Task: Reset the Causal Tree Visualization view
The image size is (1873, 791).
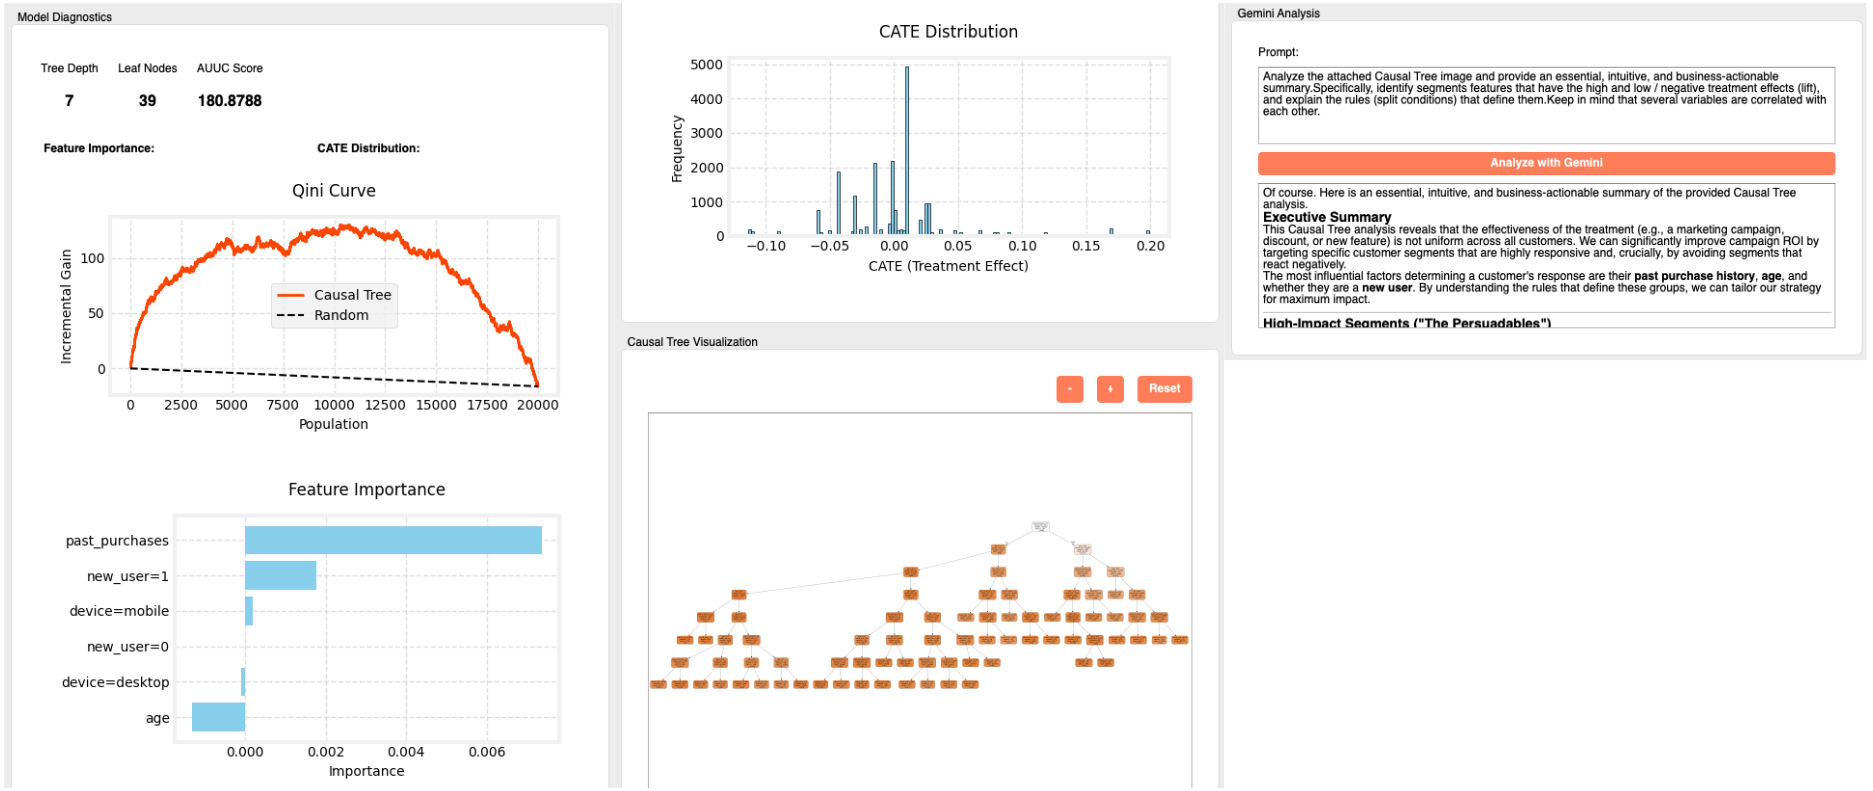Action: tap(1164, 389)
